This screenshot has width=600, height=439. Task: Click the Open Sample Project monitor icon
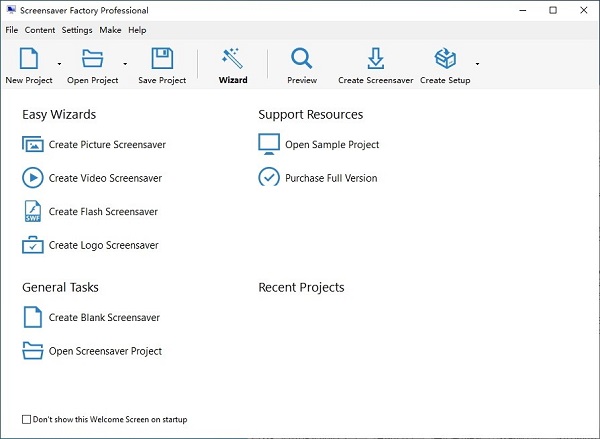click(269, 144)
